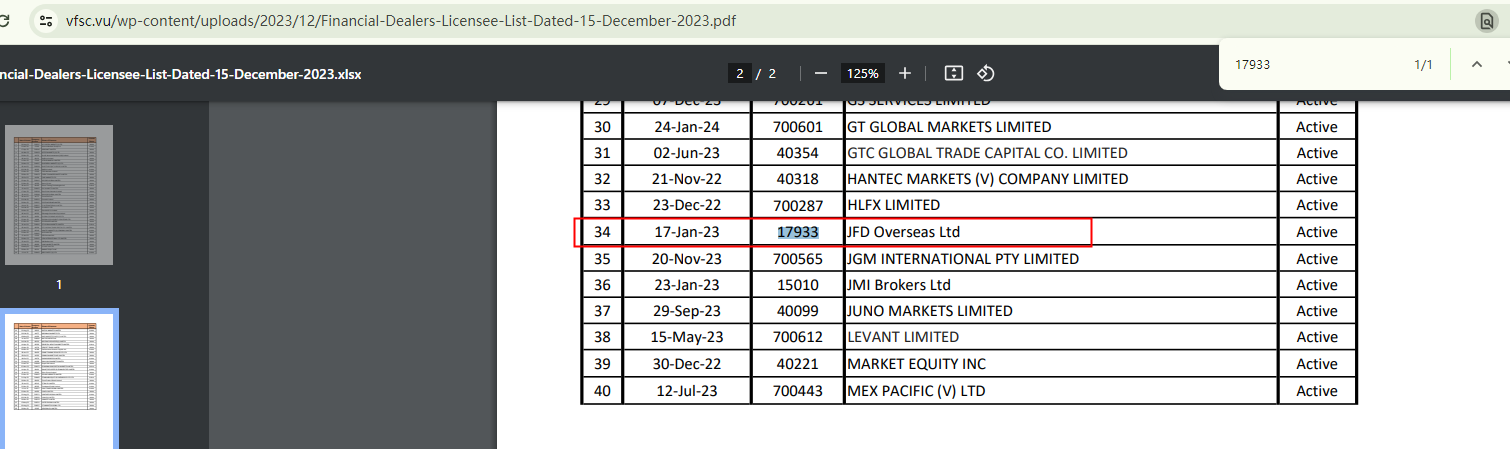Open site information icon beside the URL
This screenshot has width=1510, height=449.
coord(46,20)
